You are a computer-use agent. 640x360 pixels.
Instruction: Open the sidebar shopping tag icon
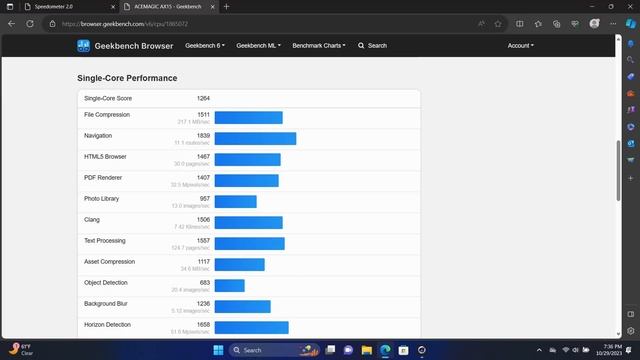tap(631, 77)
